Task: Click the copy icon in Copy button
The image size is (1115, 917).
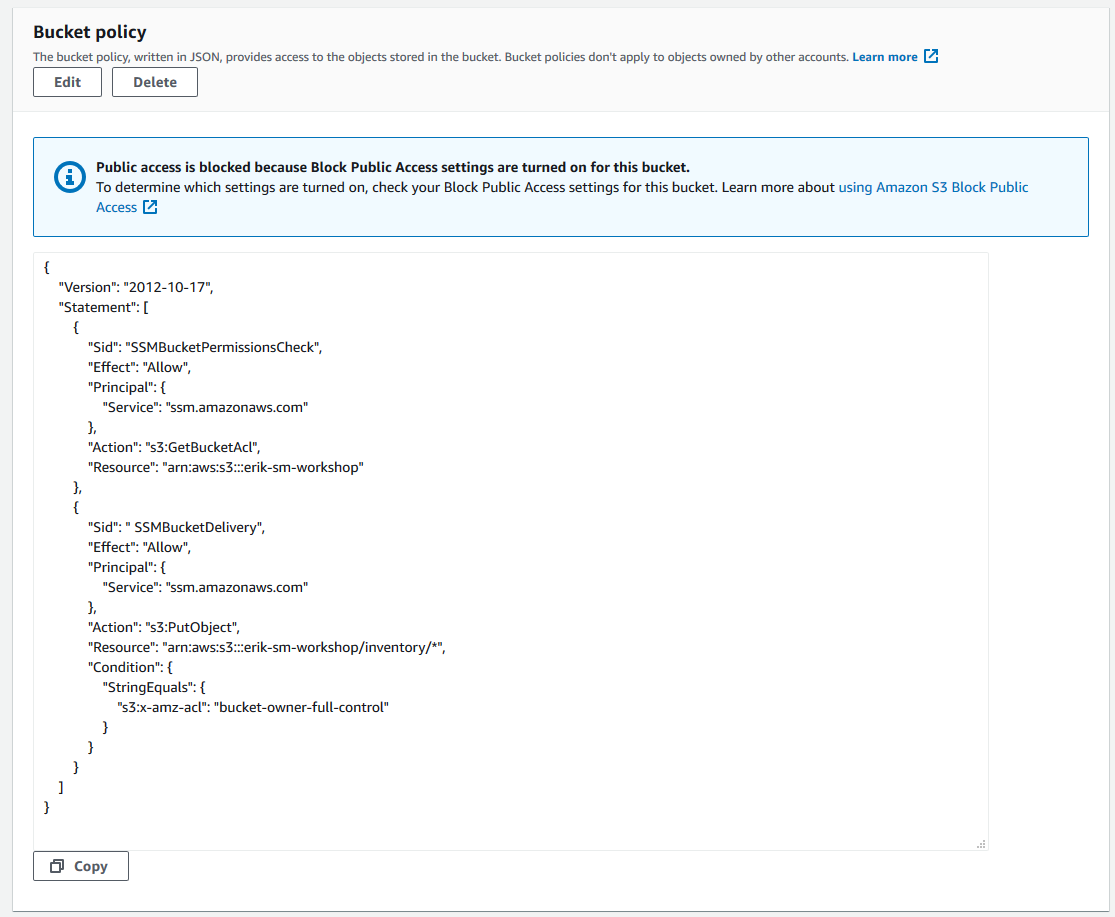Action: (57, 866)
